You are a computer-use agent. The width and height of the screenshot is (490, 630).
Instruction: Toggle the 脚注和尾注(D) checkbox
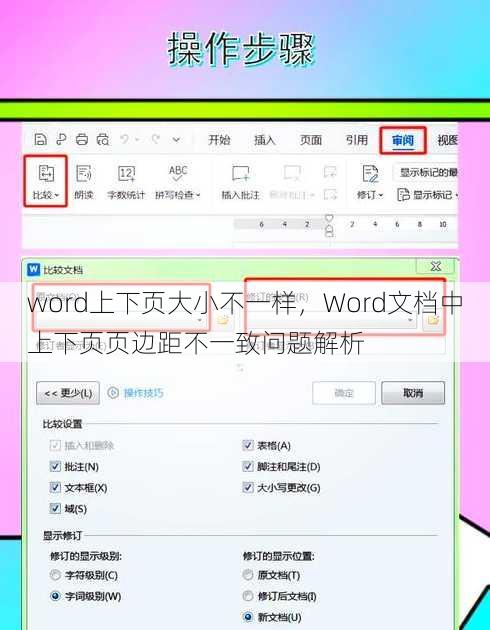248,466
